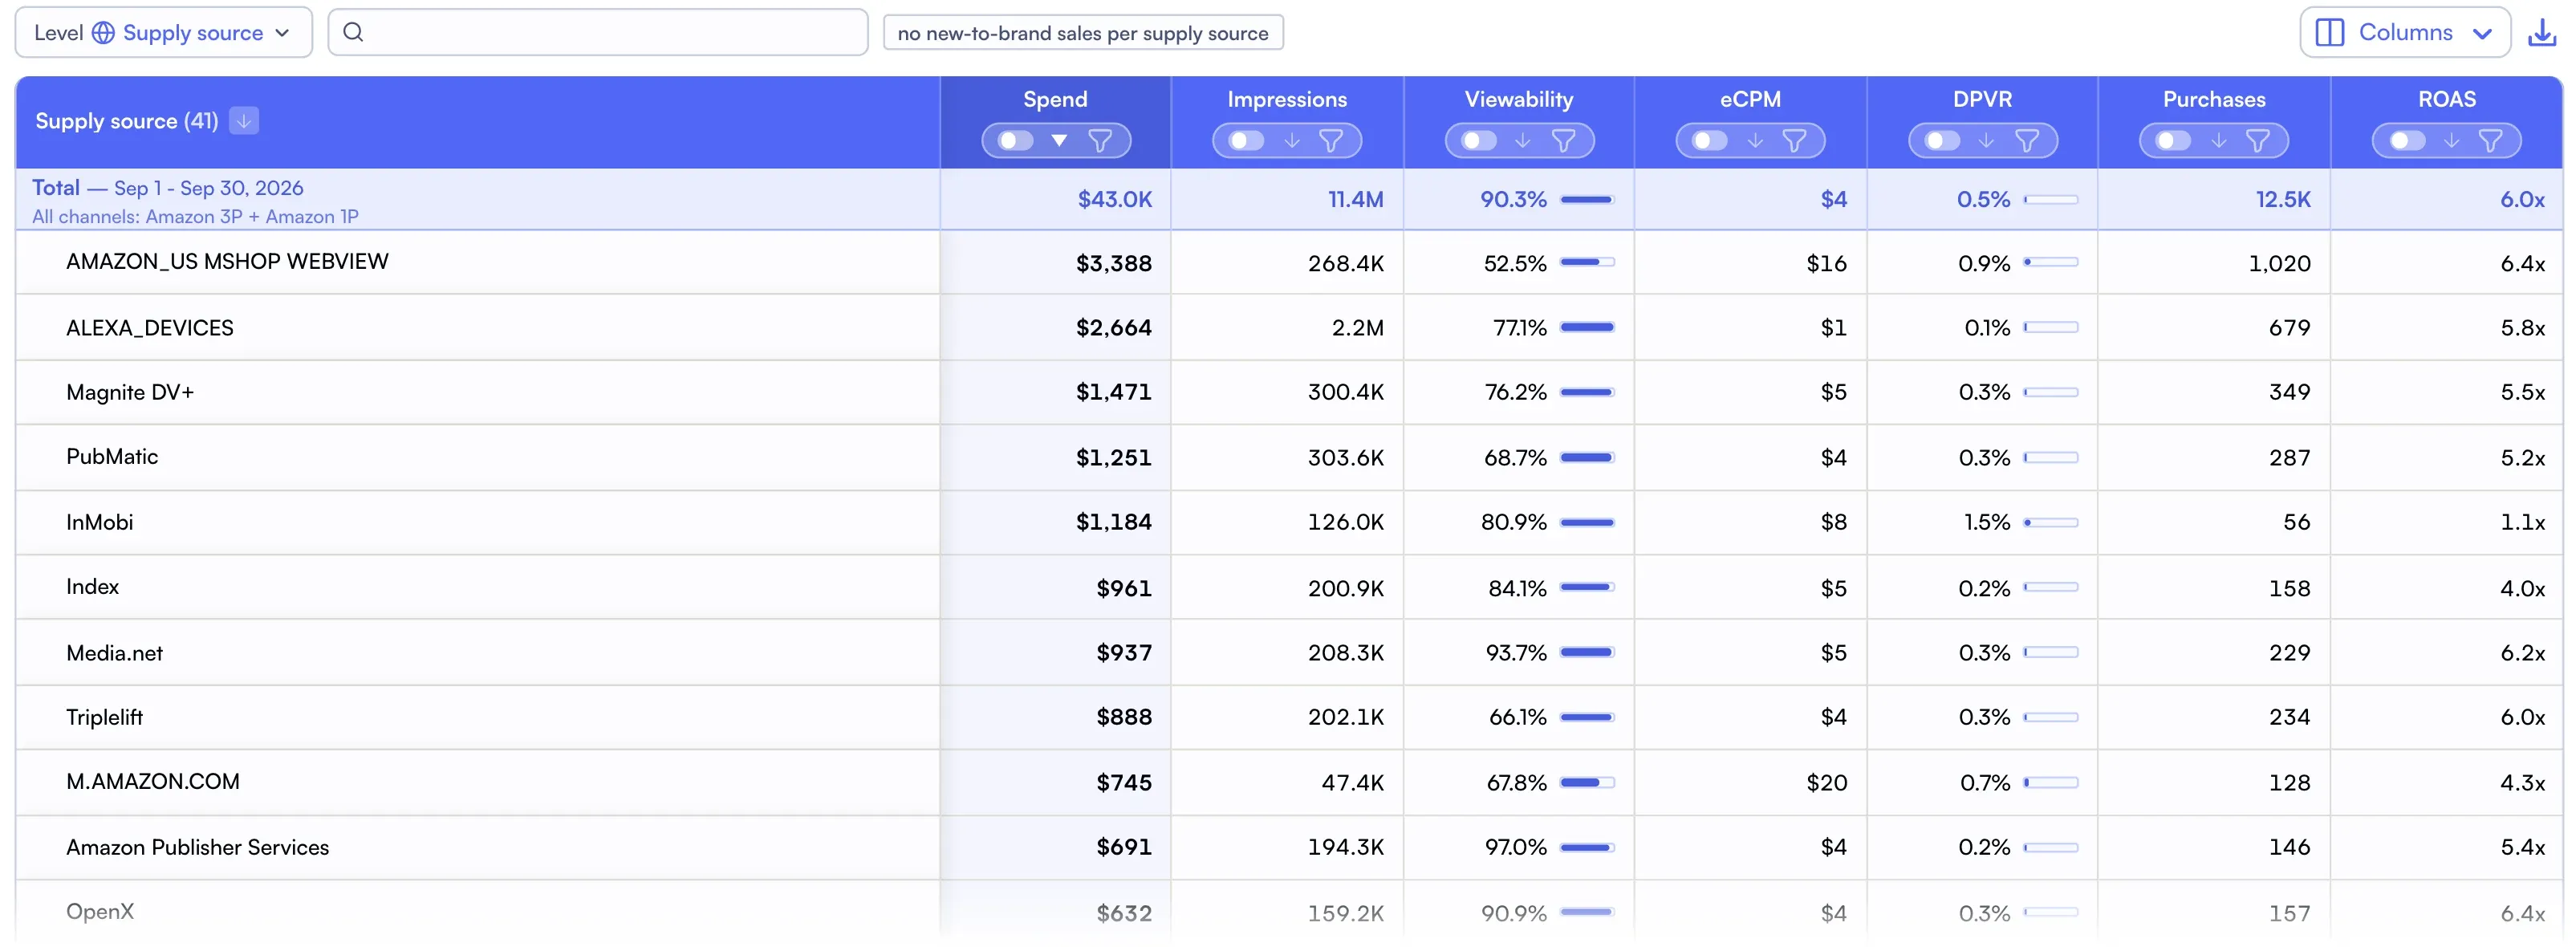2576x947 pixels.
Task: Click the Total viewability progress bar
Action: point(1587,200)
